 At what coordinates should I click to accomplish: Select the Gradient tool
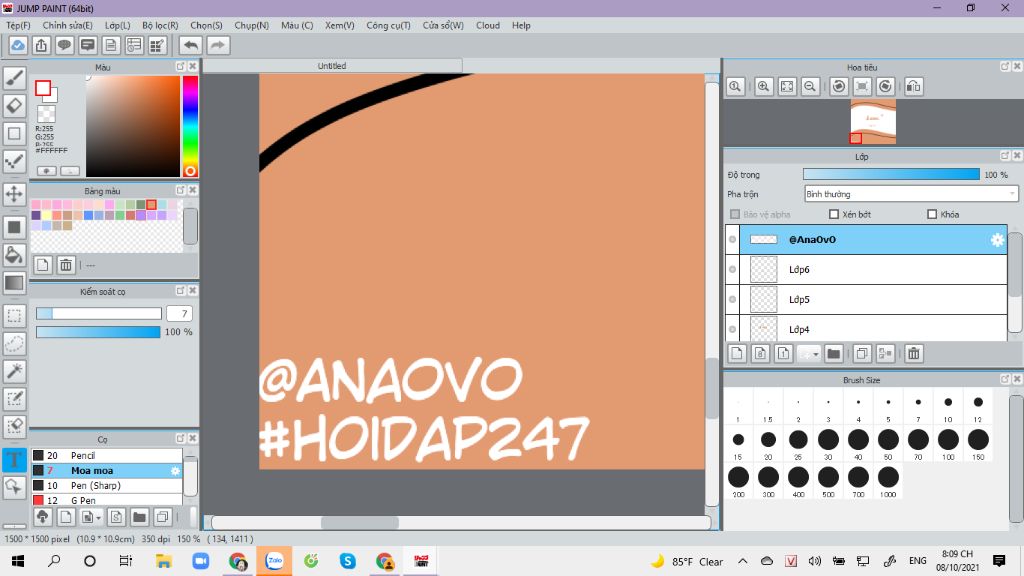click(x=14, y=283)
